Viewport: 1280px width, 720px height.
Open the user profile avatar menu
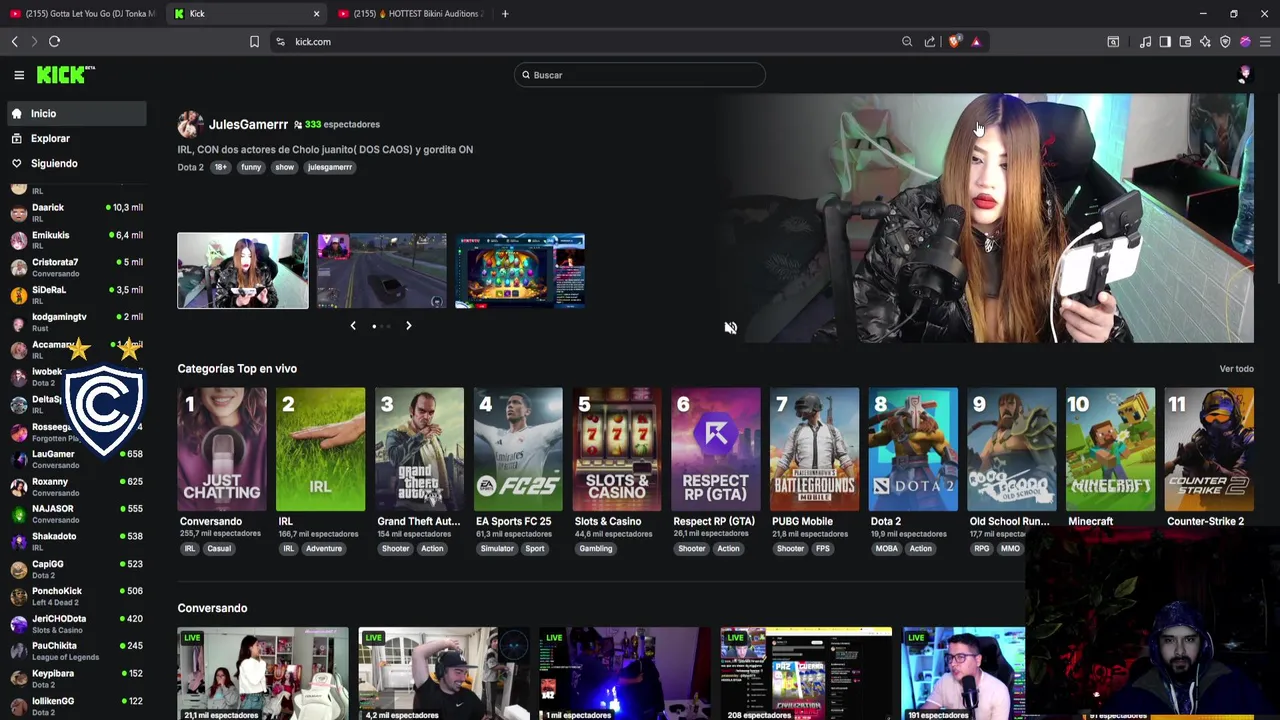click(1244, 75)
